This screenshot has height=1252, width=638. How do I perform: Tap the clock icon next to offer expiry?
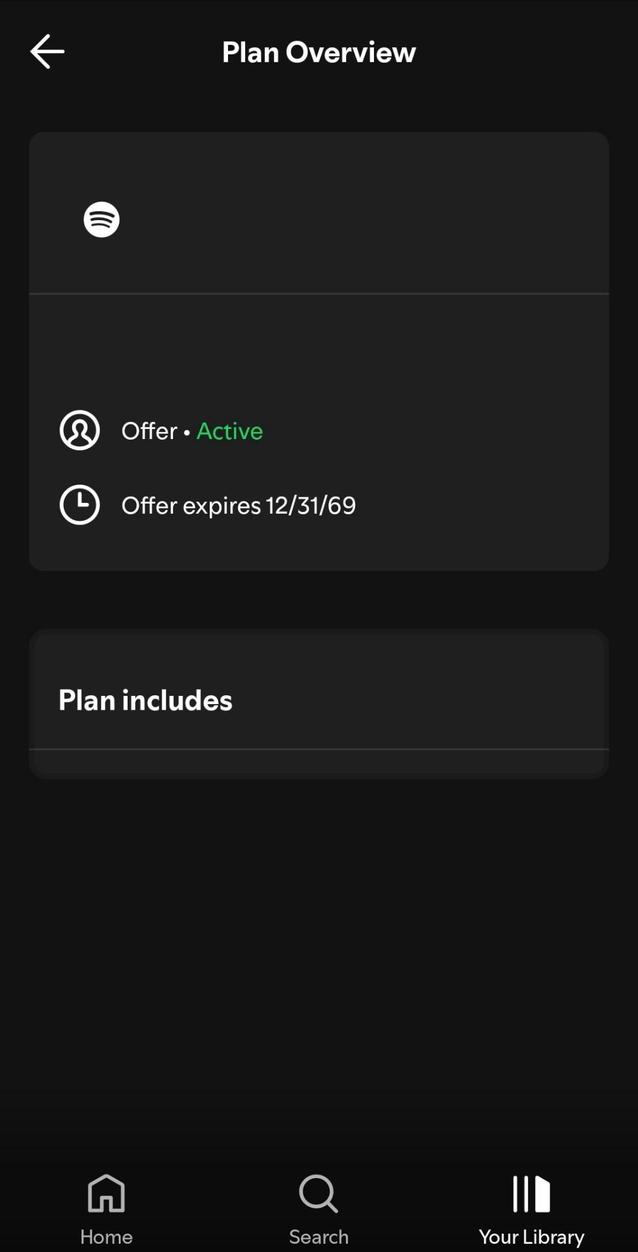79,505
